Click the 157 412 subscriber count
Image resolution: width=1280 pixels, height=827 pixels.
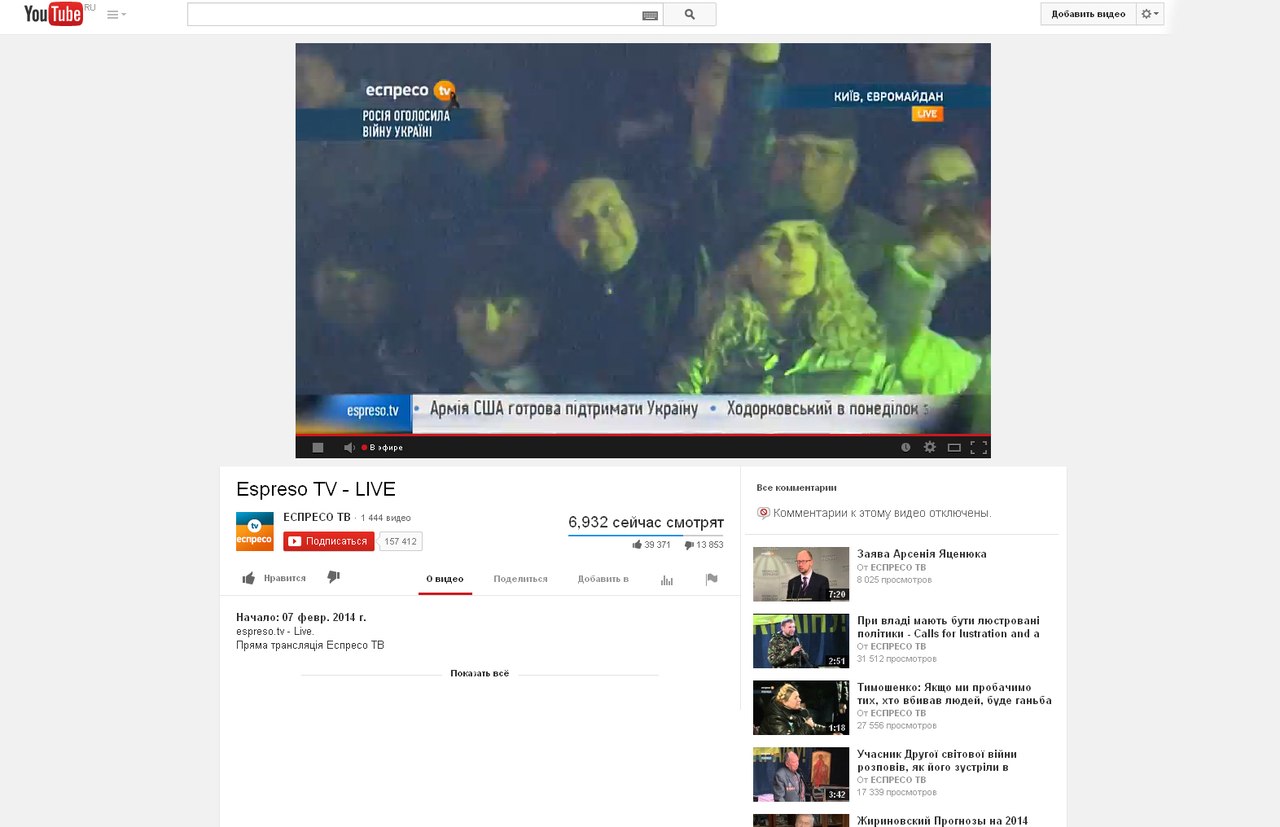401,541
